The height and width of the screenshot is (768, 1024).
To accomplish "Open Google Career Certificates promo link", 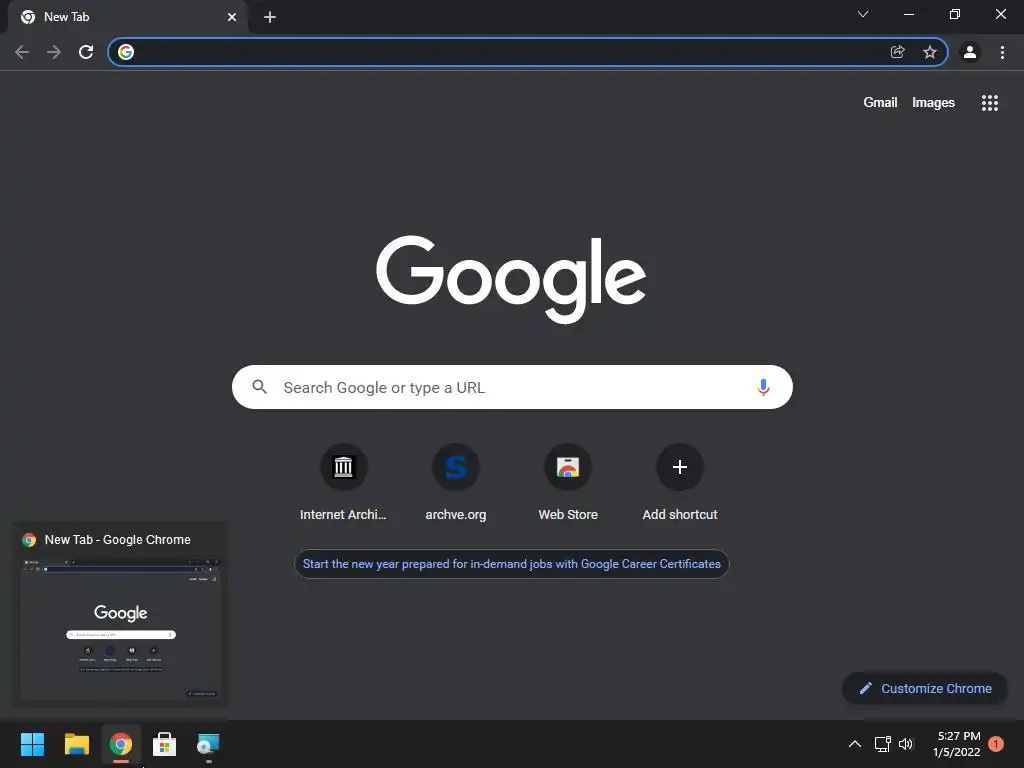I will tap(511, 564).
